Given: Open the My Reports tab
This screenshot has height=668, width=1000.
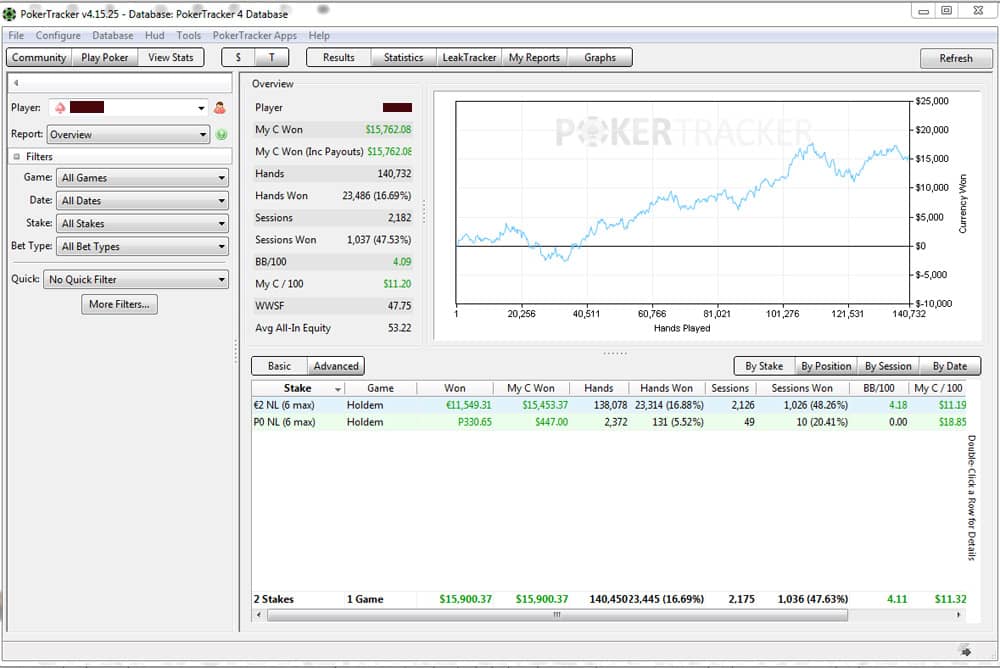Looking at the screenshot, I should 534,57.
